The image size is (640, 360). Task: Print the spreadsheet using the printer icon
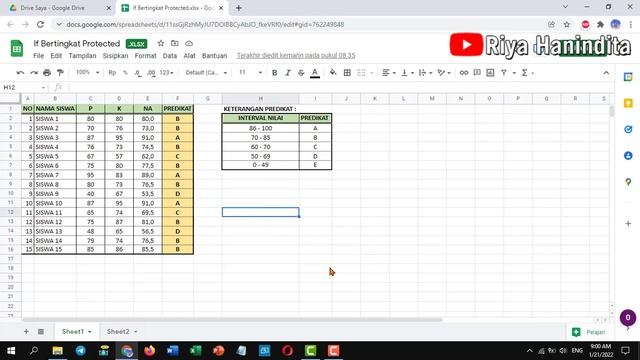[x=47, y=73]
